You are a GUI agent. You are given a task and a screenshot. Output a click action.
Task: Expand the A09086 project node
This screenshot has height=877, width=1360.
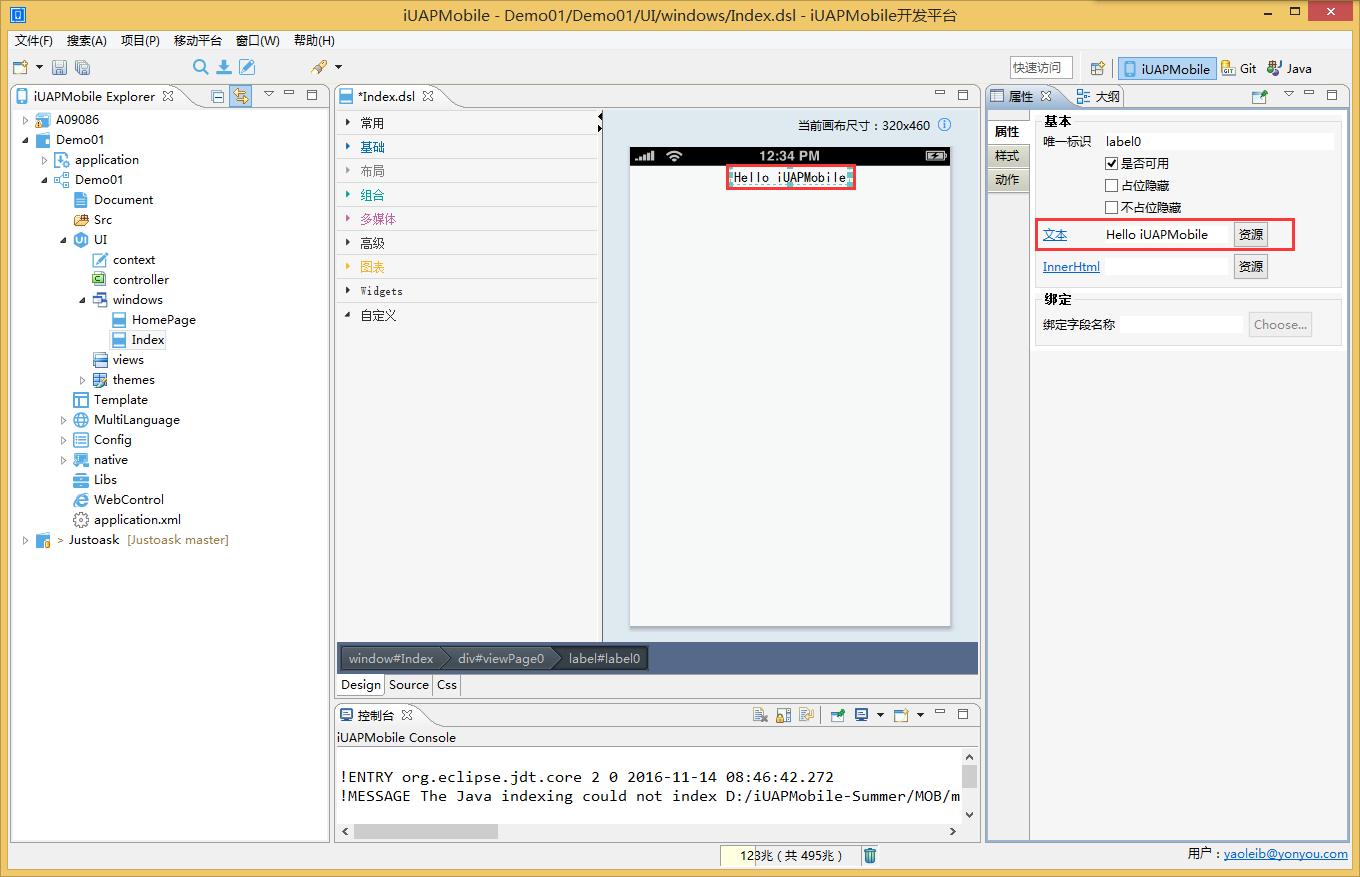(x=25, y=120)
